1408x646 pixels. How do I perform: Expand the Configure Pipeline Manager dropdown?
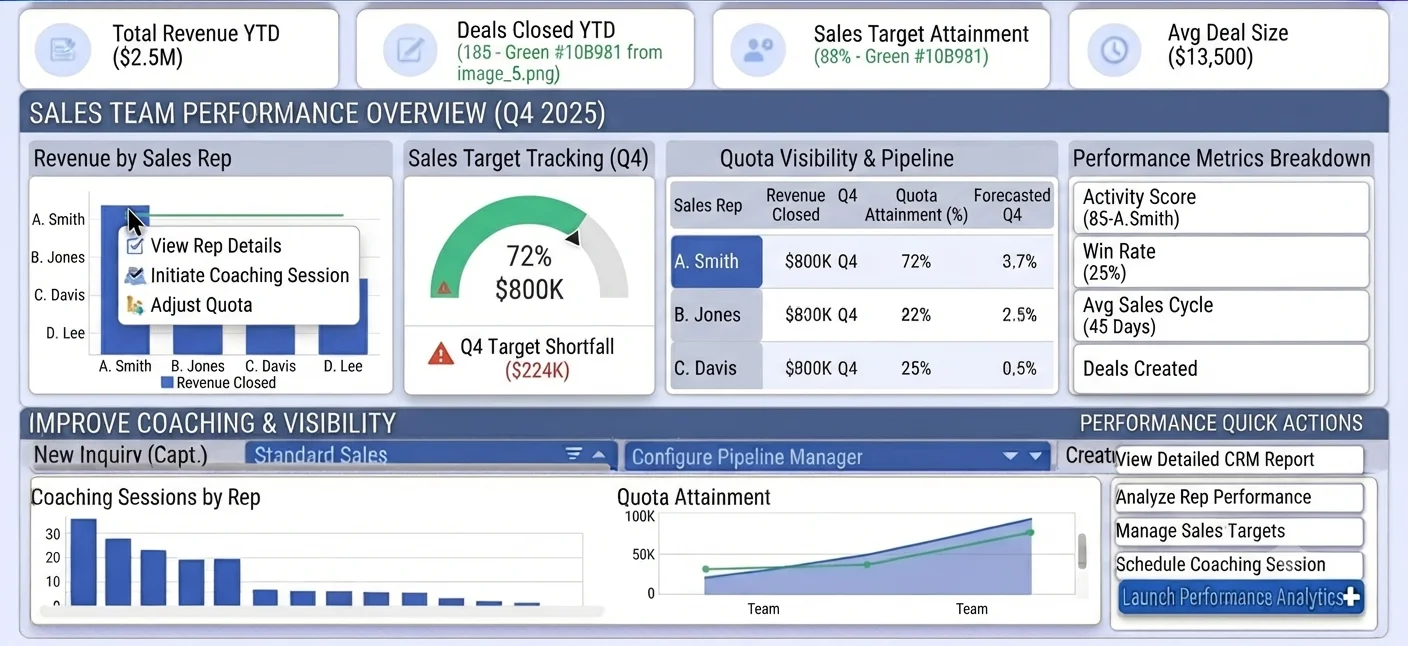pyautogui.click(x=837, y=457)
